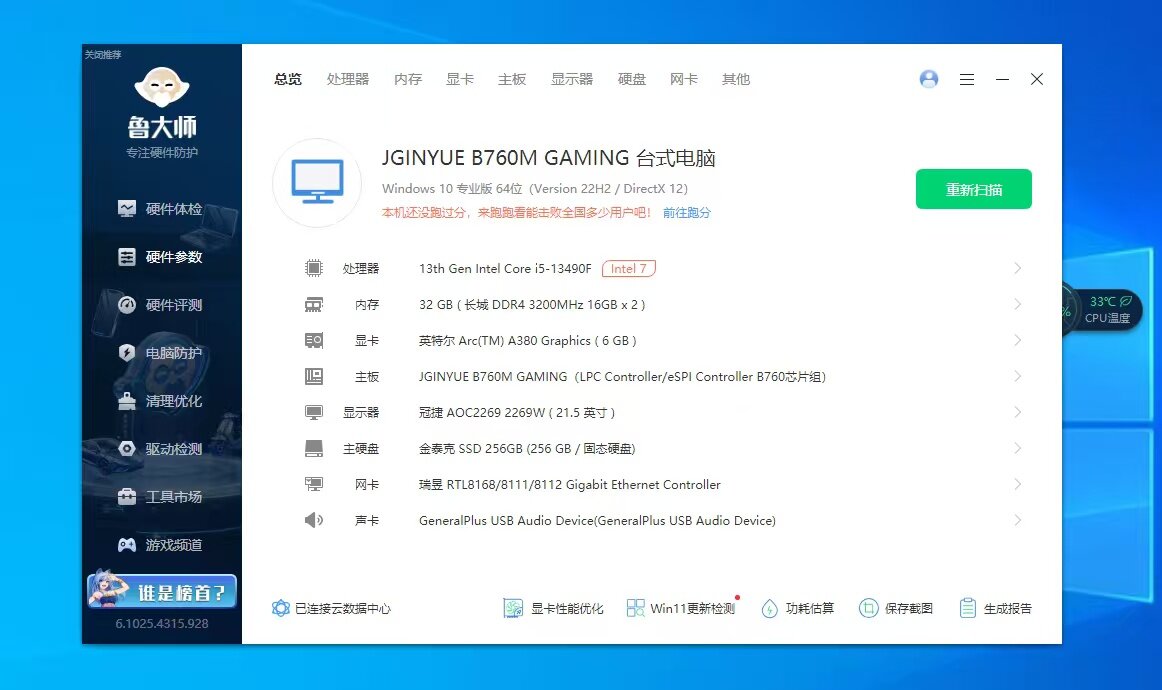1162x690 pixels.
Task: Click 保存截图 save screenshot icon
Action: click(897, 608)
